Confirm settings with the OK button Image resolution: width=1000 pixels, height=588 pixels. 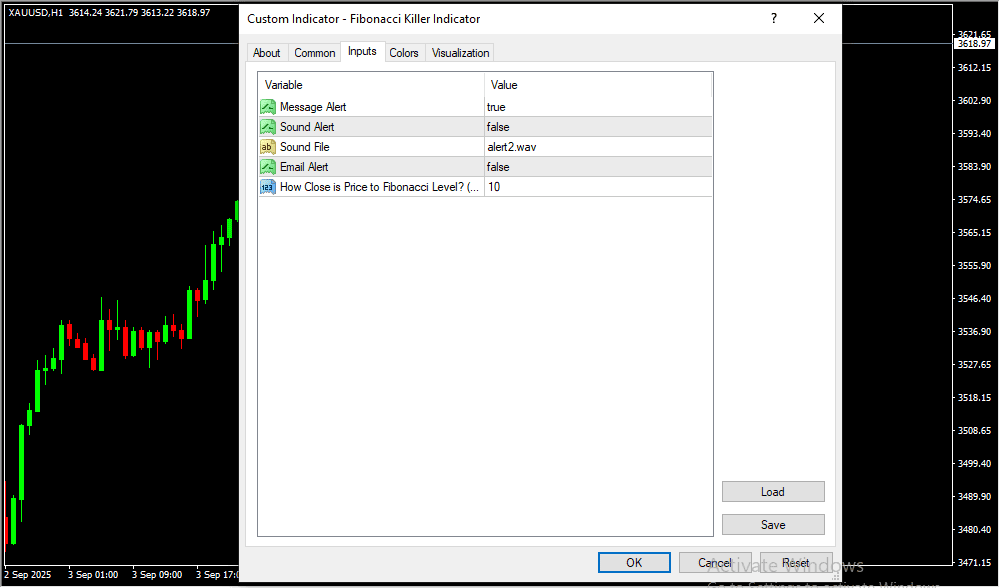tap(634, 563)
